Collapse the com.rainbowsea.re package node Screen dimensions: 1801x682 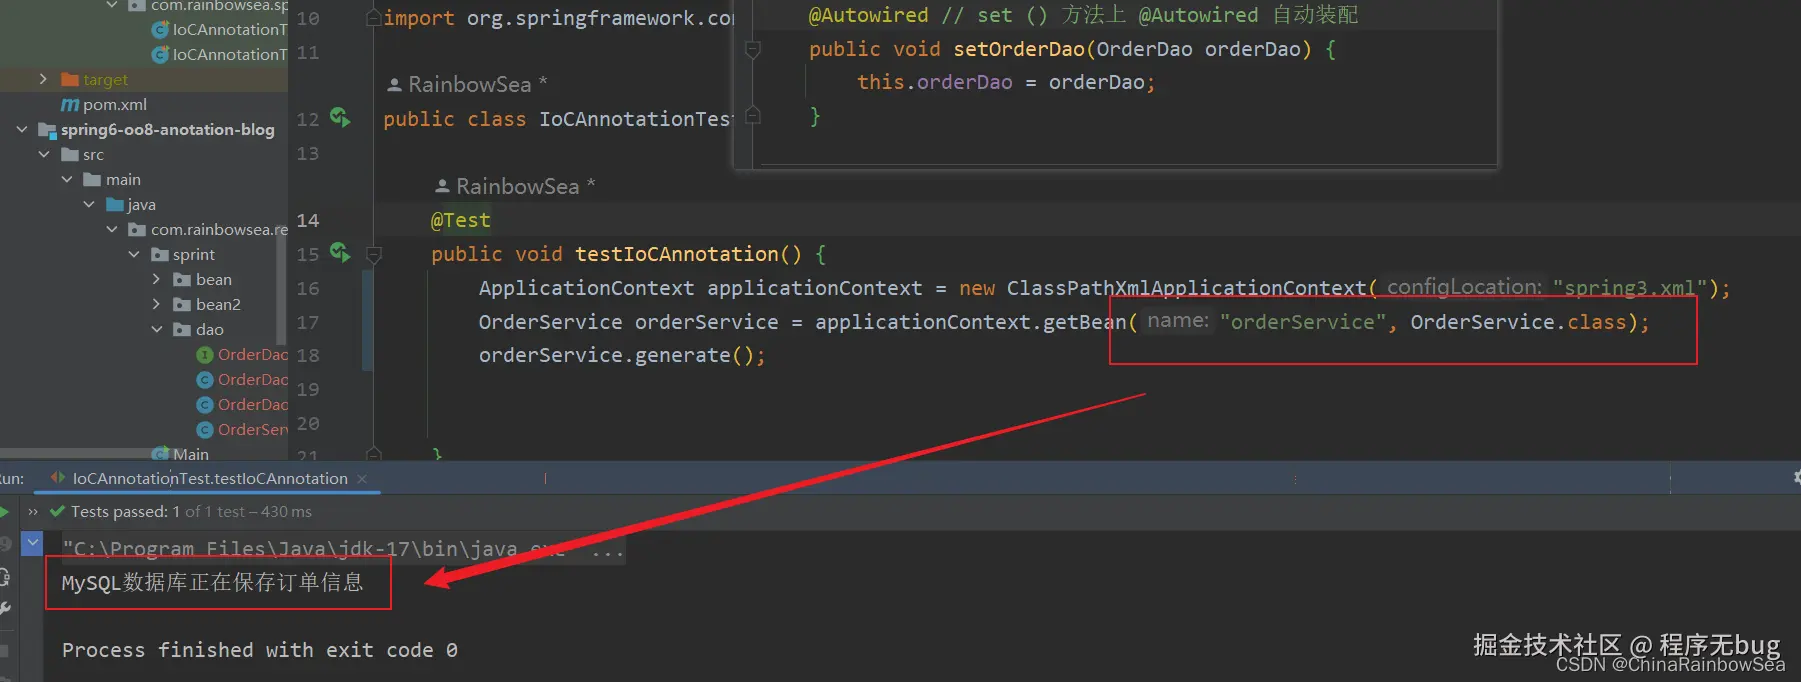point(112,229)
